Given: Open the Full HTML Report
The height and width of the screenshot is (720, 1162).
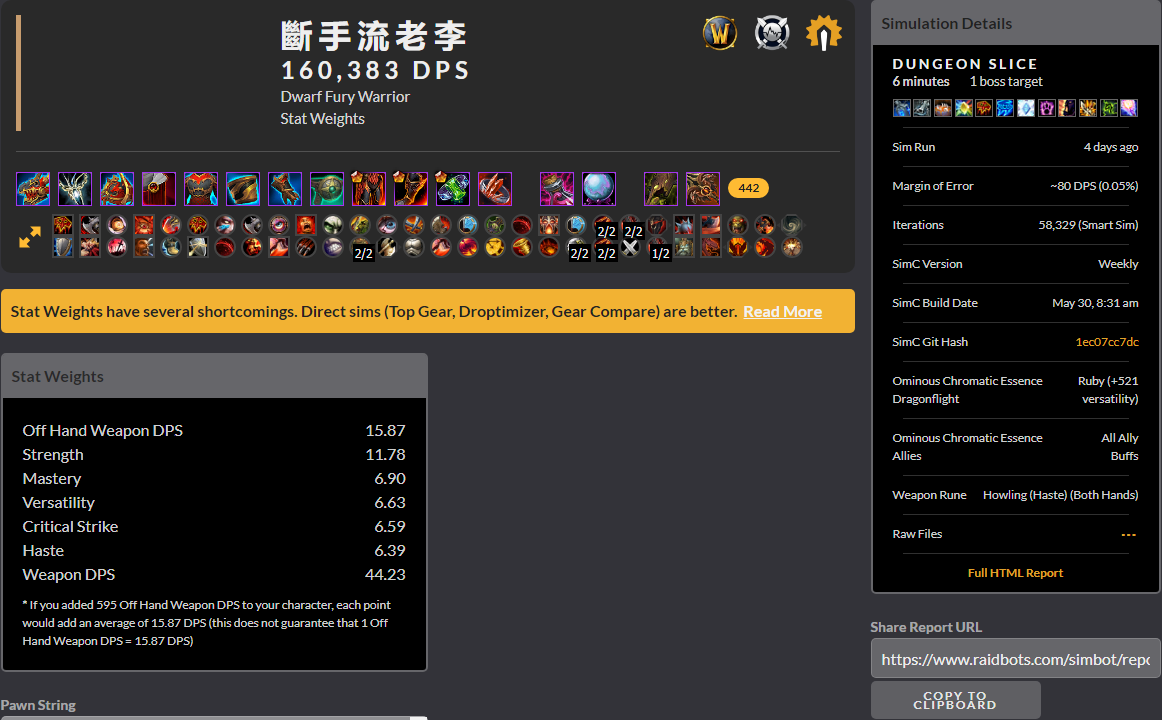Looking at the screenshot, I should click(1014, 571).
